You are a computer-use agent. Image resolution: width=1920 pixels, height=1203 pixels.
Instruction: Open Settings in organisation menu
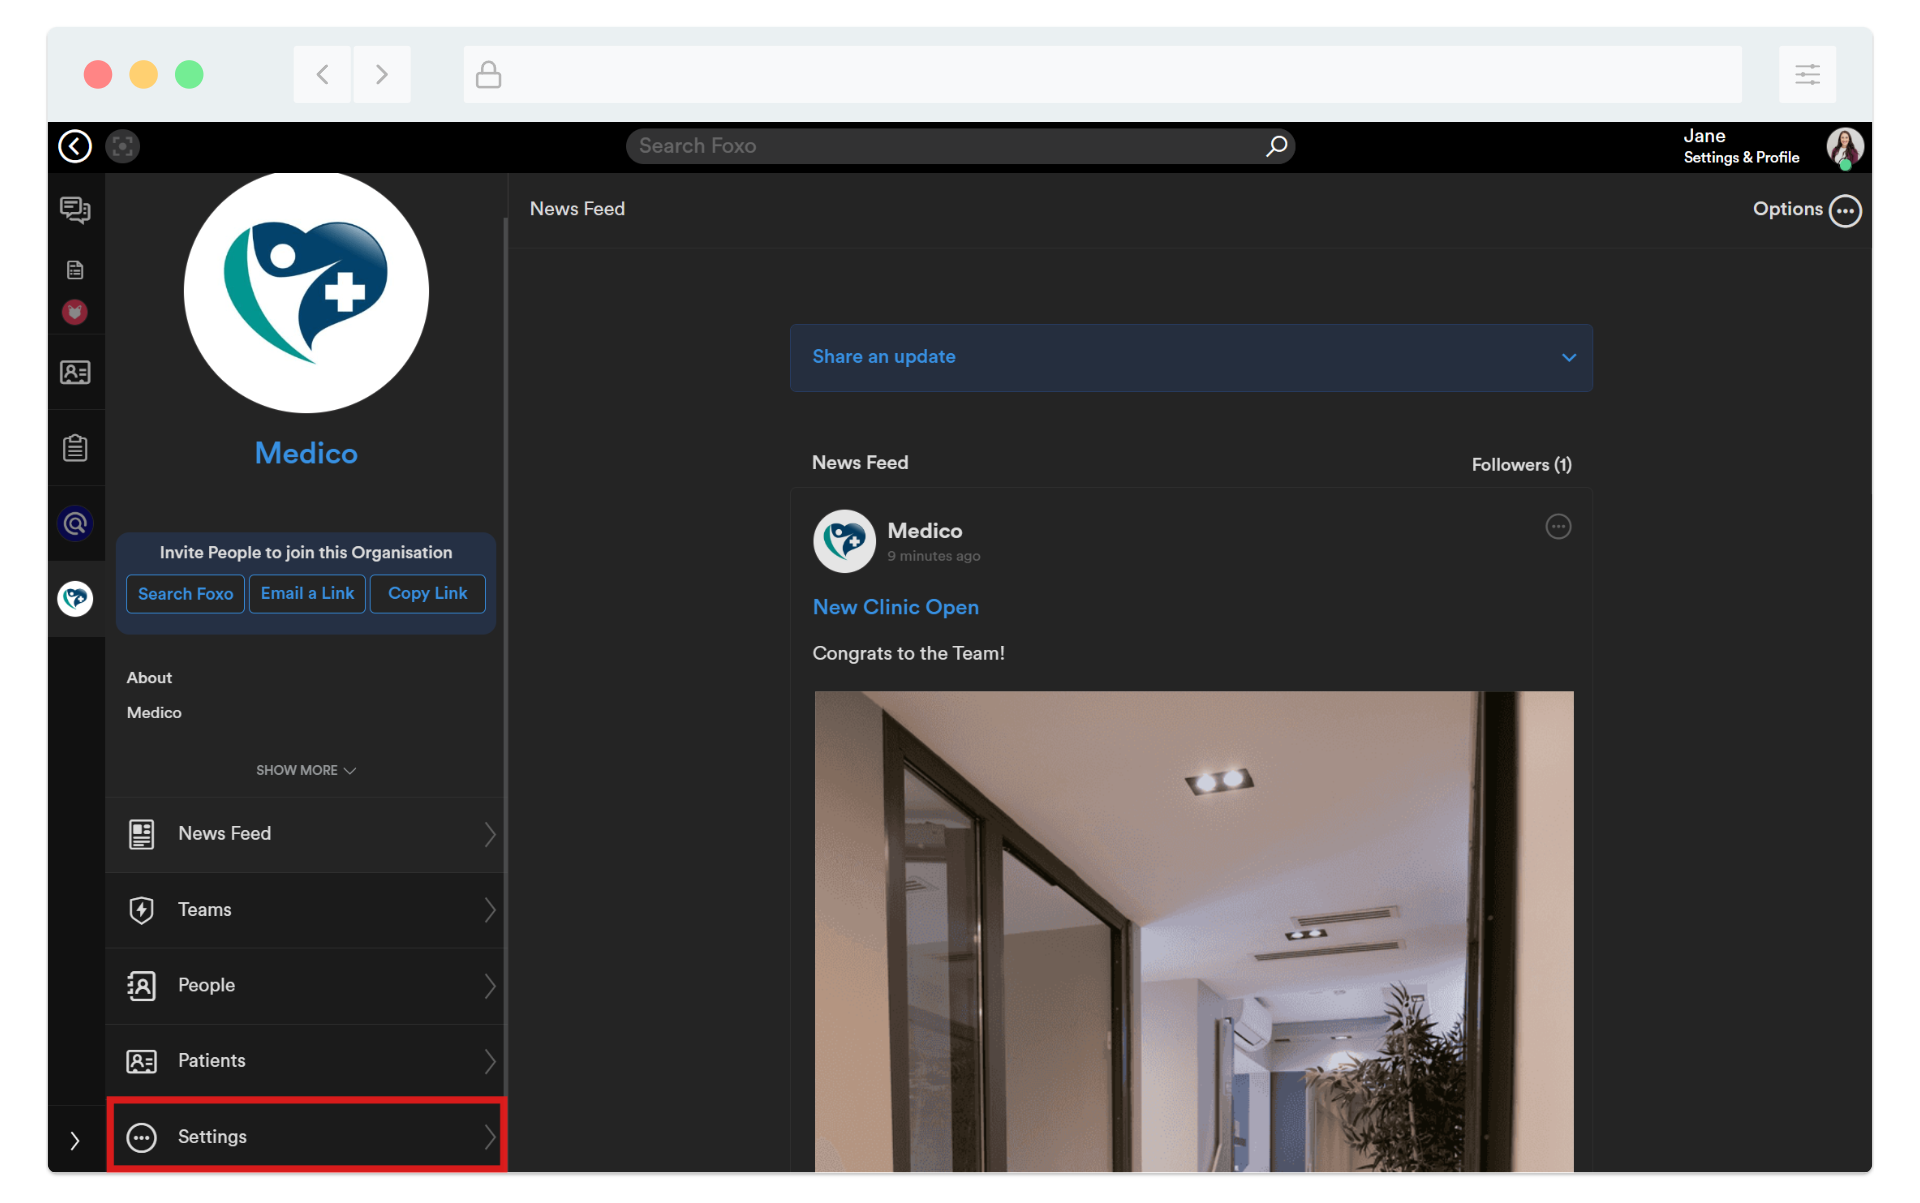point(306,1138)
